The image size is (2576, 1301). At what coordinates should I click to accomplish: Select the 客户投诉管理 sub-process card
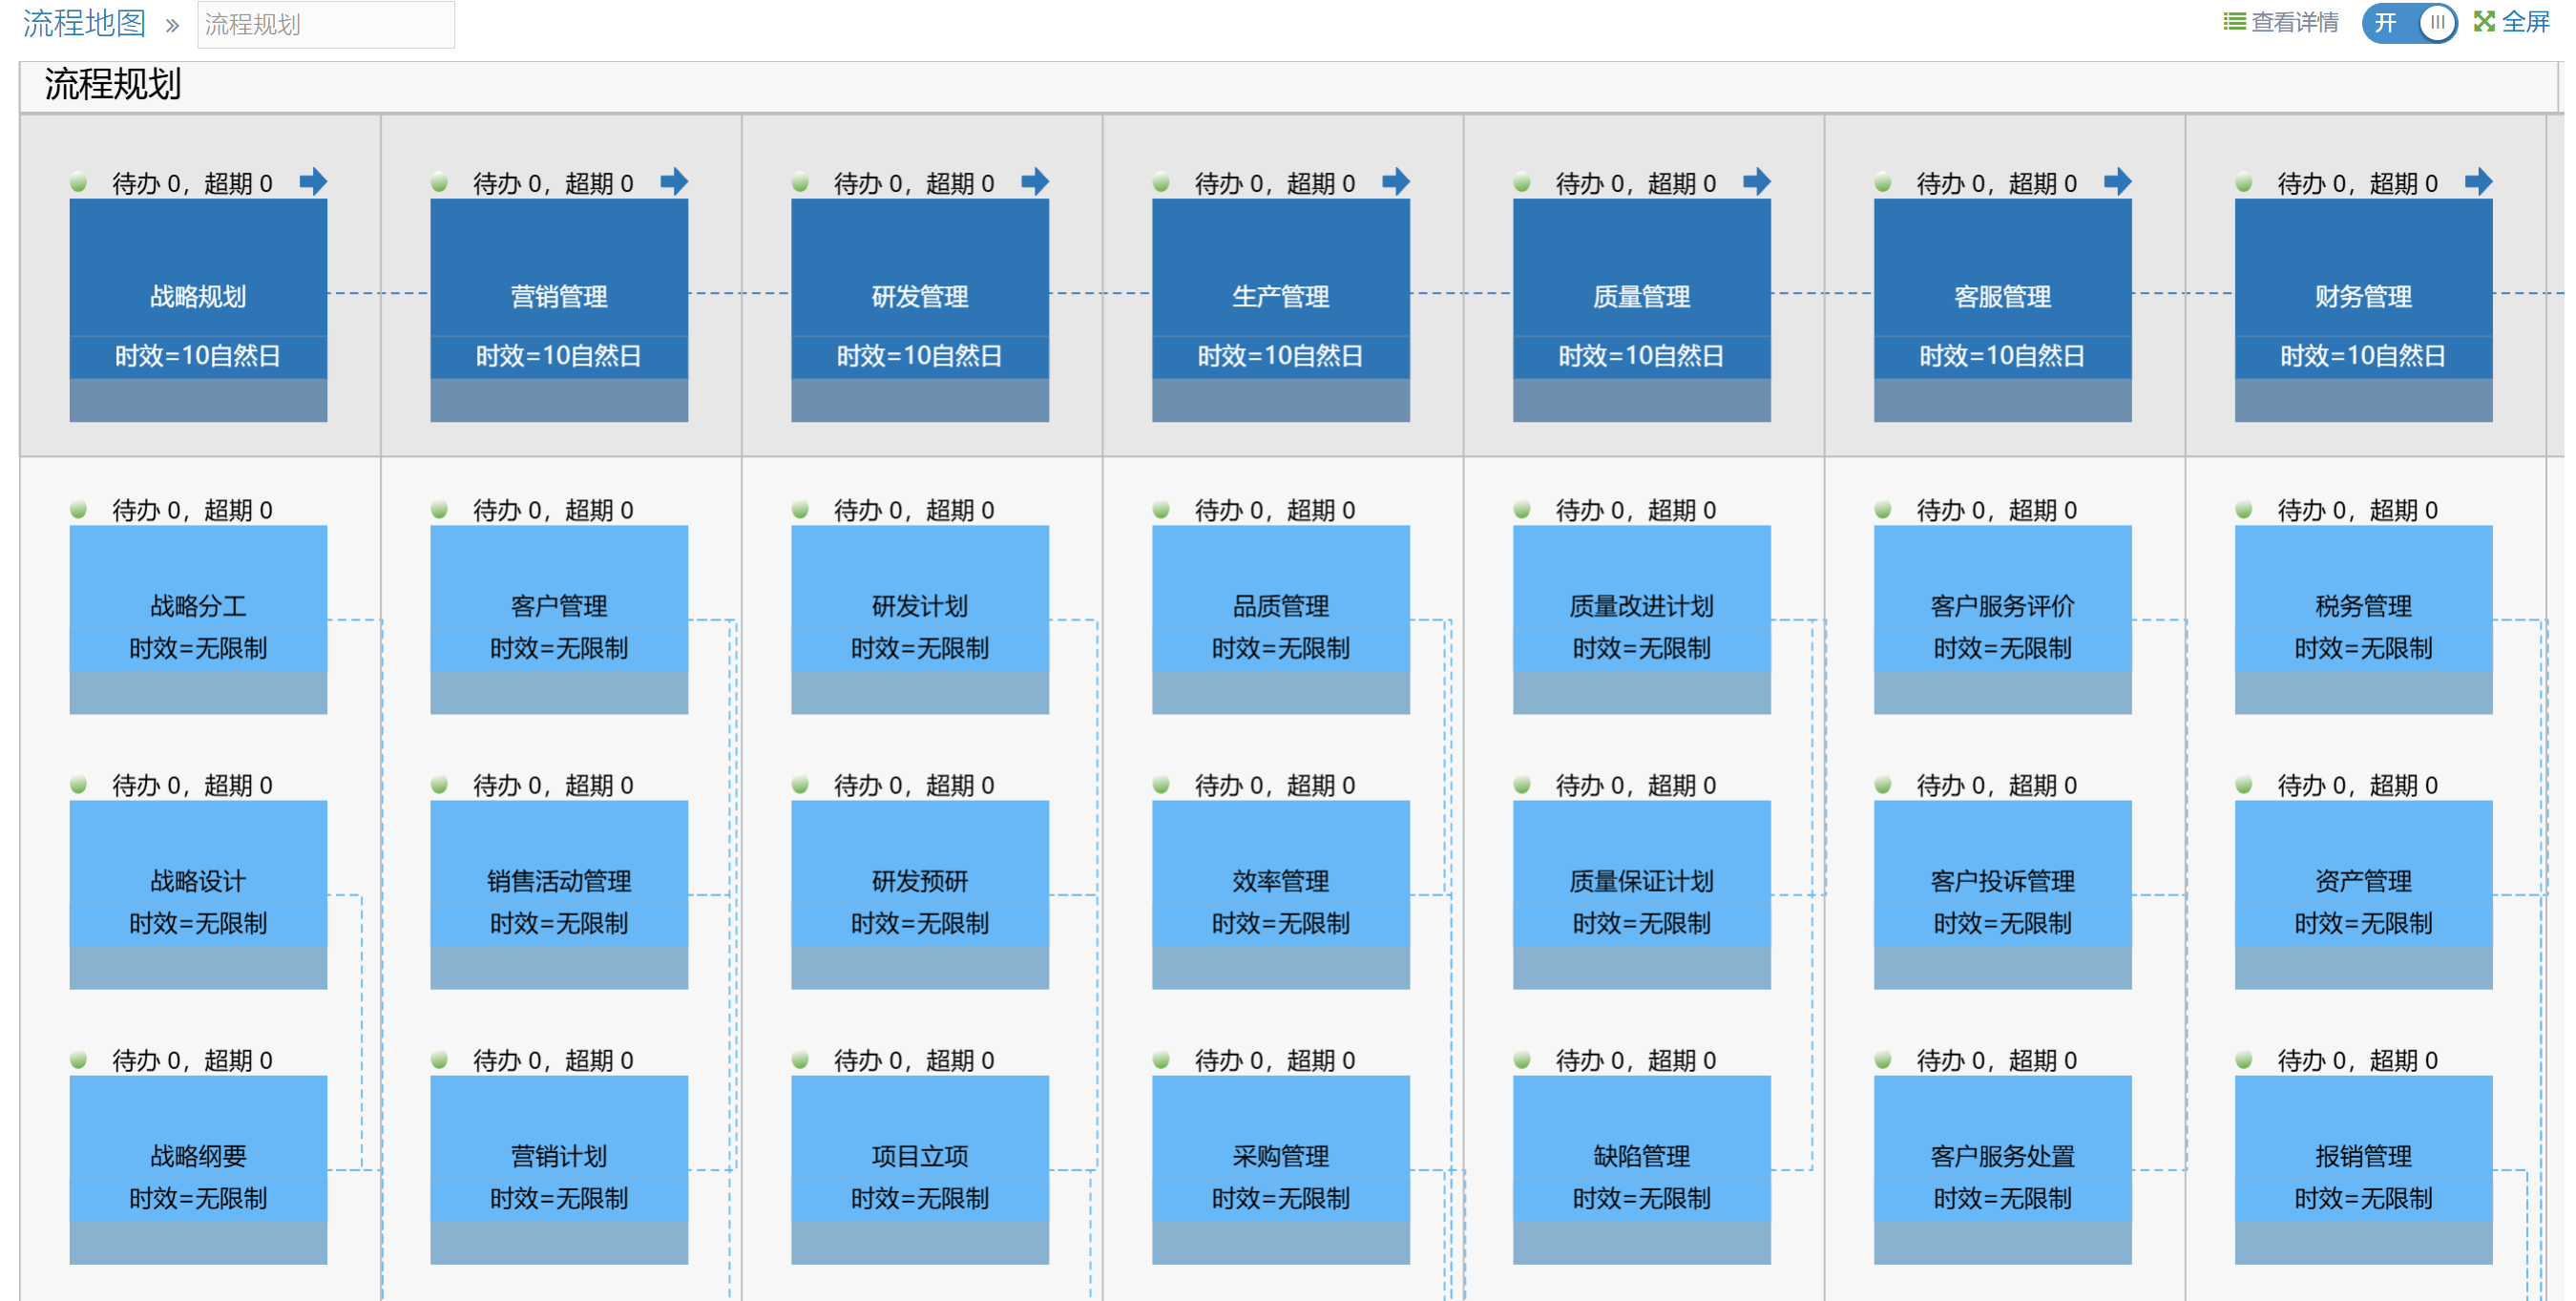[2003, 895]
